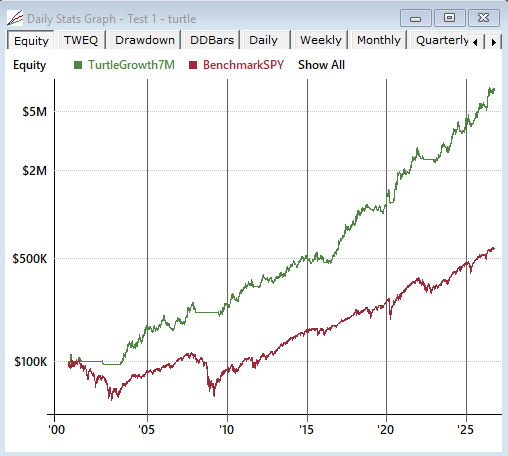508x456 pixels.
Task: Click the '20 year axis label
Action: 386,430
